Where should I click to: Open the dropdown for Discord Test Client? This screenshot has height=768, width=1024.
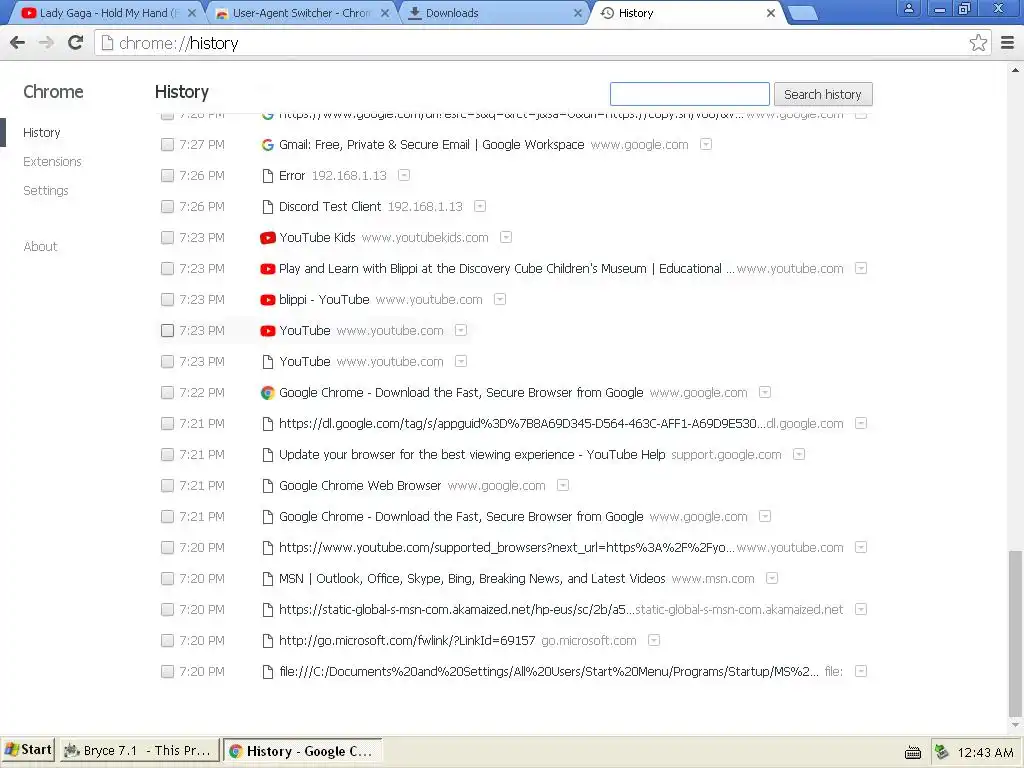[x=480, y=206]
